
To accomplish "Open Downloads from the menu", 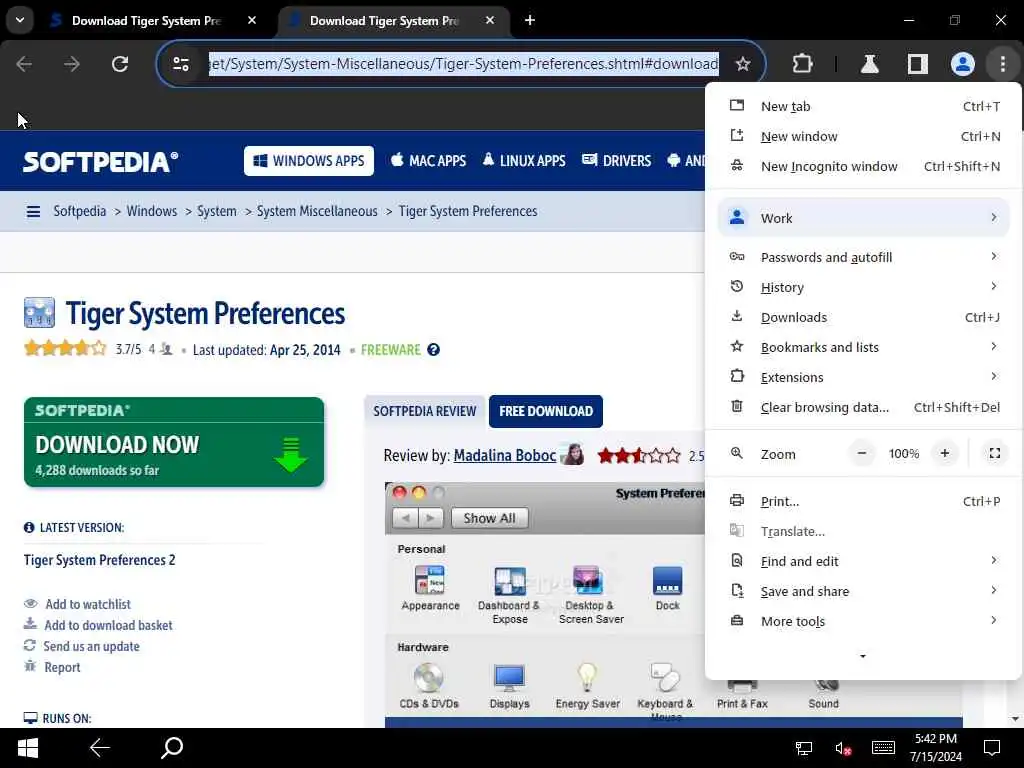I will coord(863,317).
